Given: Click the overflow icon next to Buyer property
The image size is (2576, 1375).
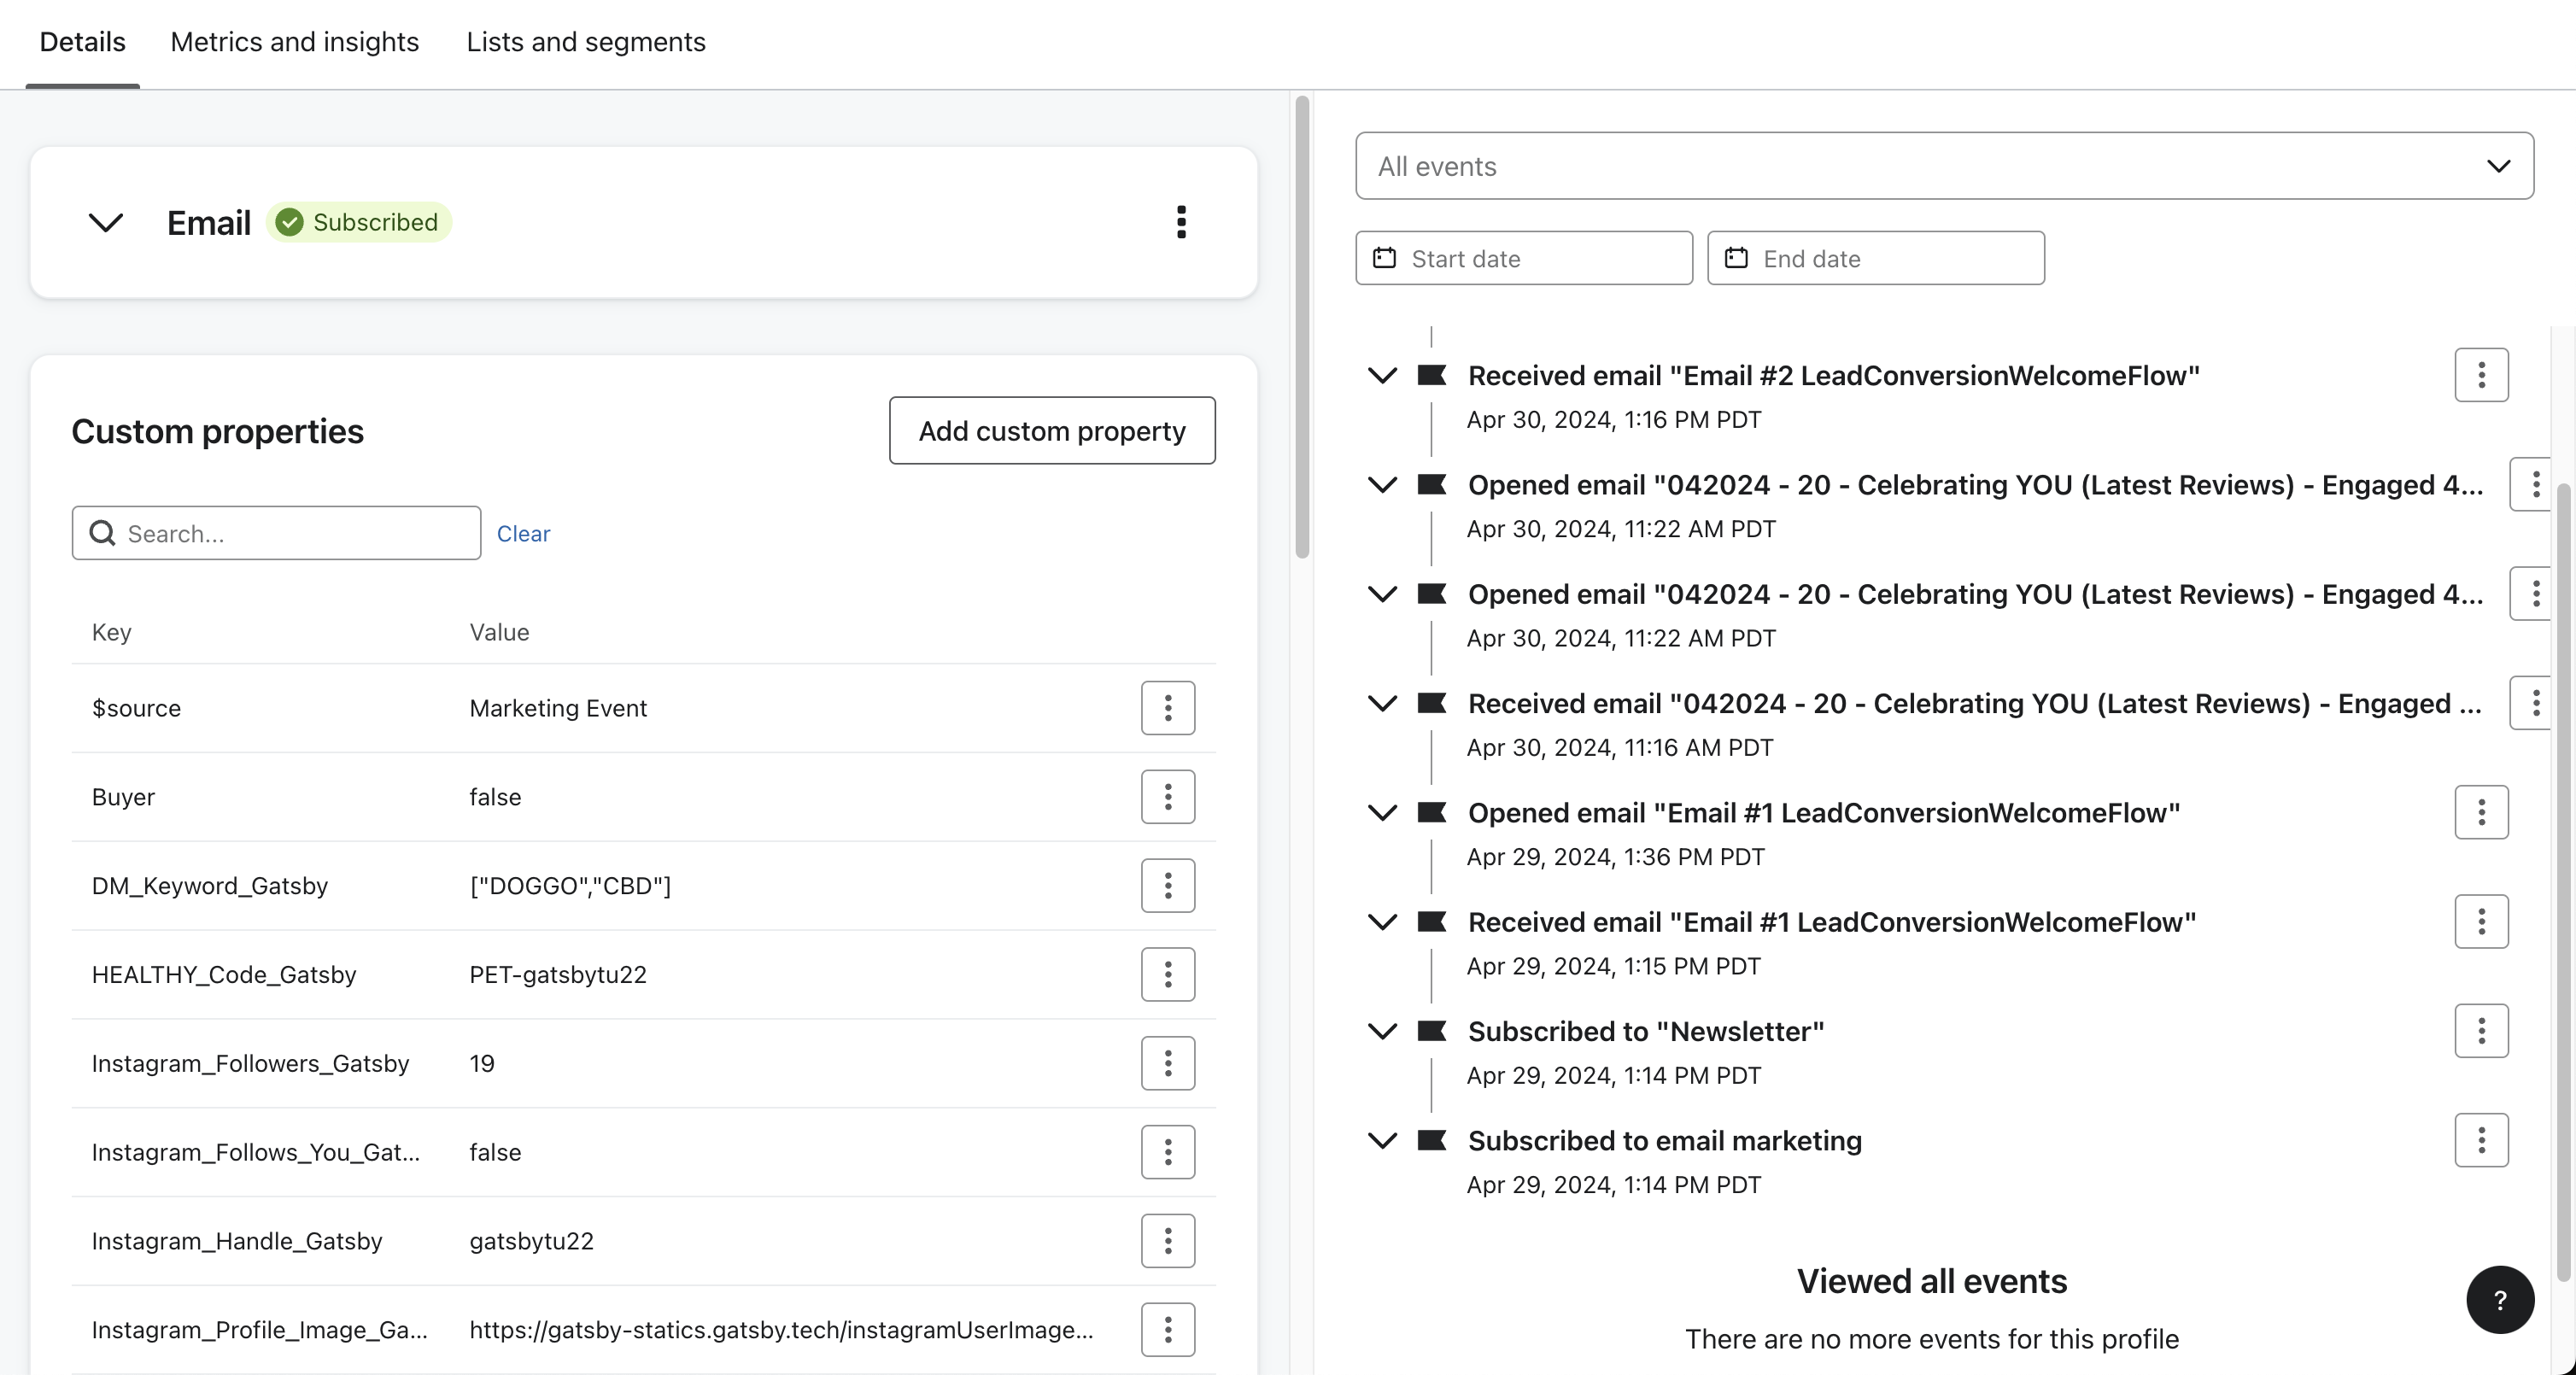Looking at the screenshot, I should click(x=1168, y=796).
